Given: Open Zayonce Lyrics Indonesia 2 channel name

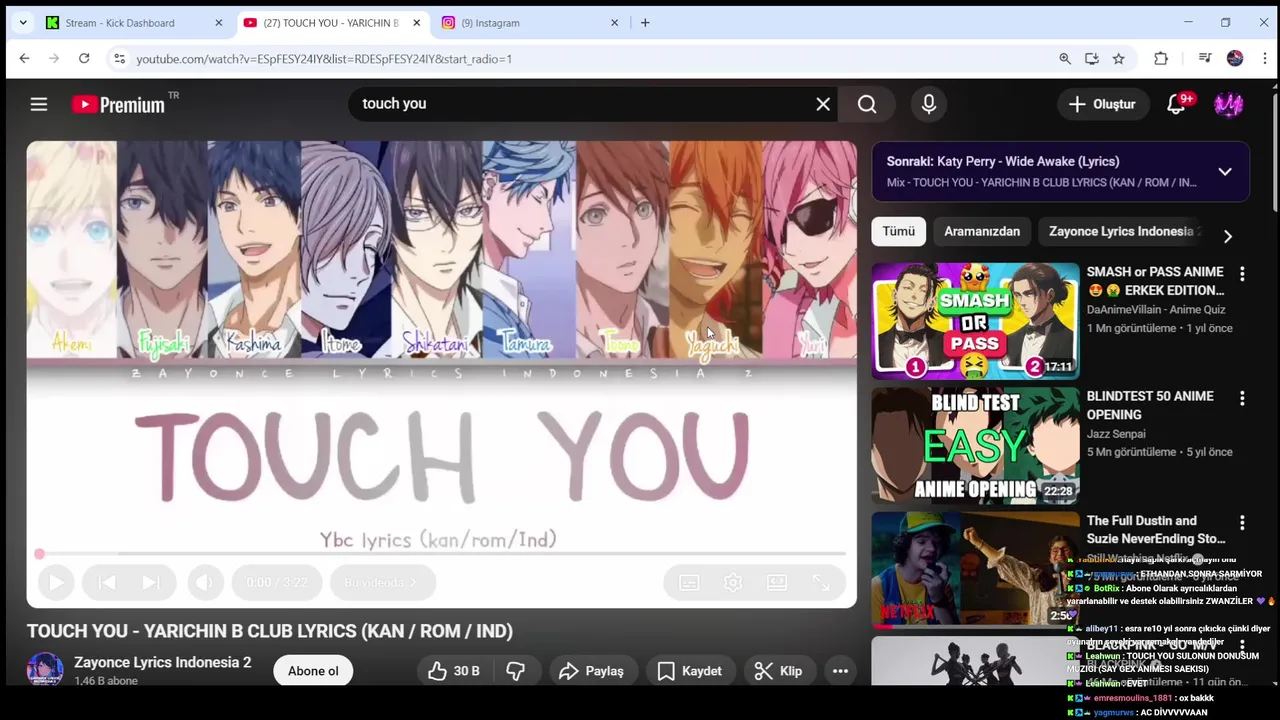Looking at the screenshot, I should point(163,662).
